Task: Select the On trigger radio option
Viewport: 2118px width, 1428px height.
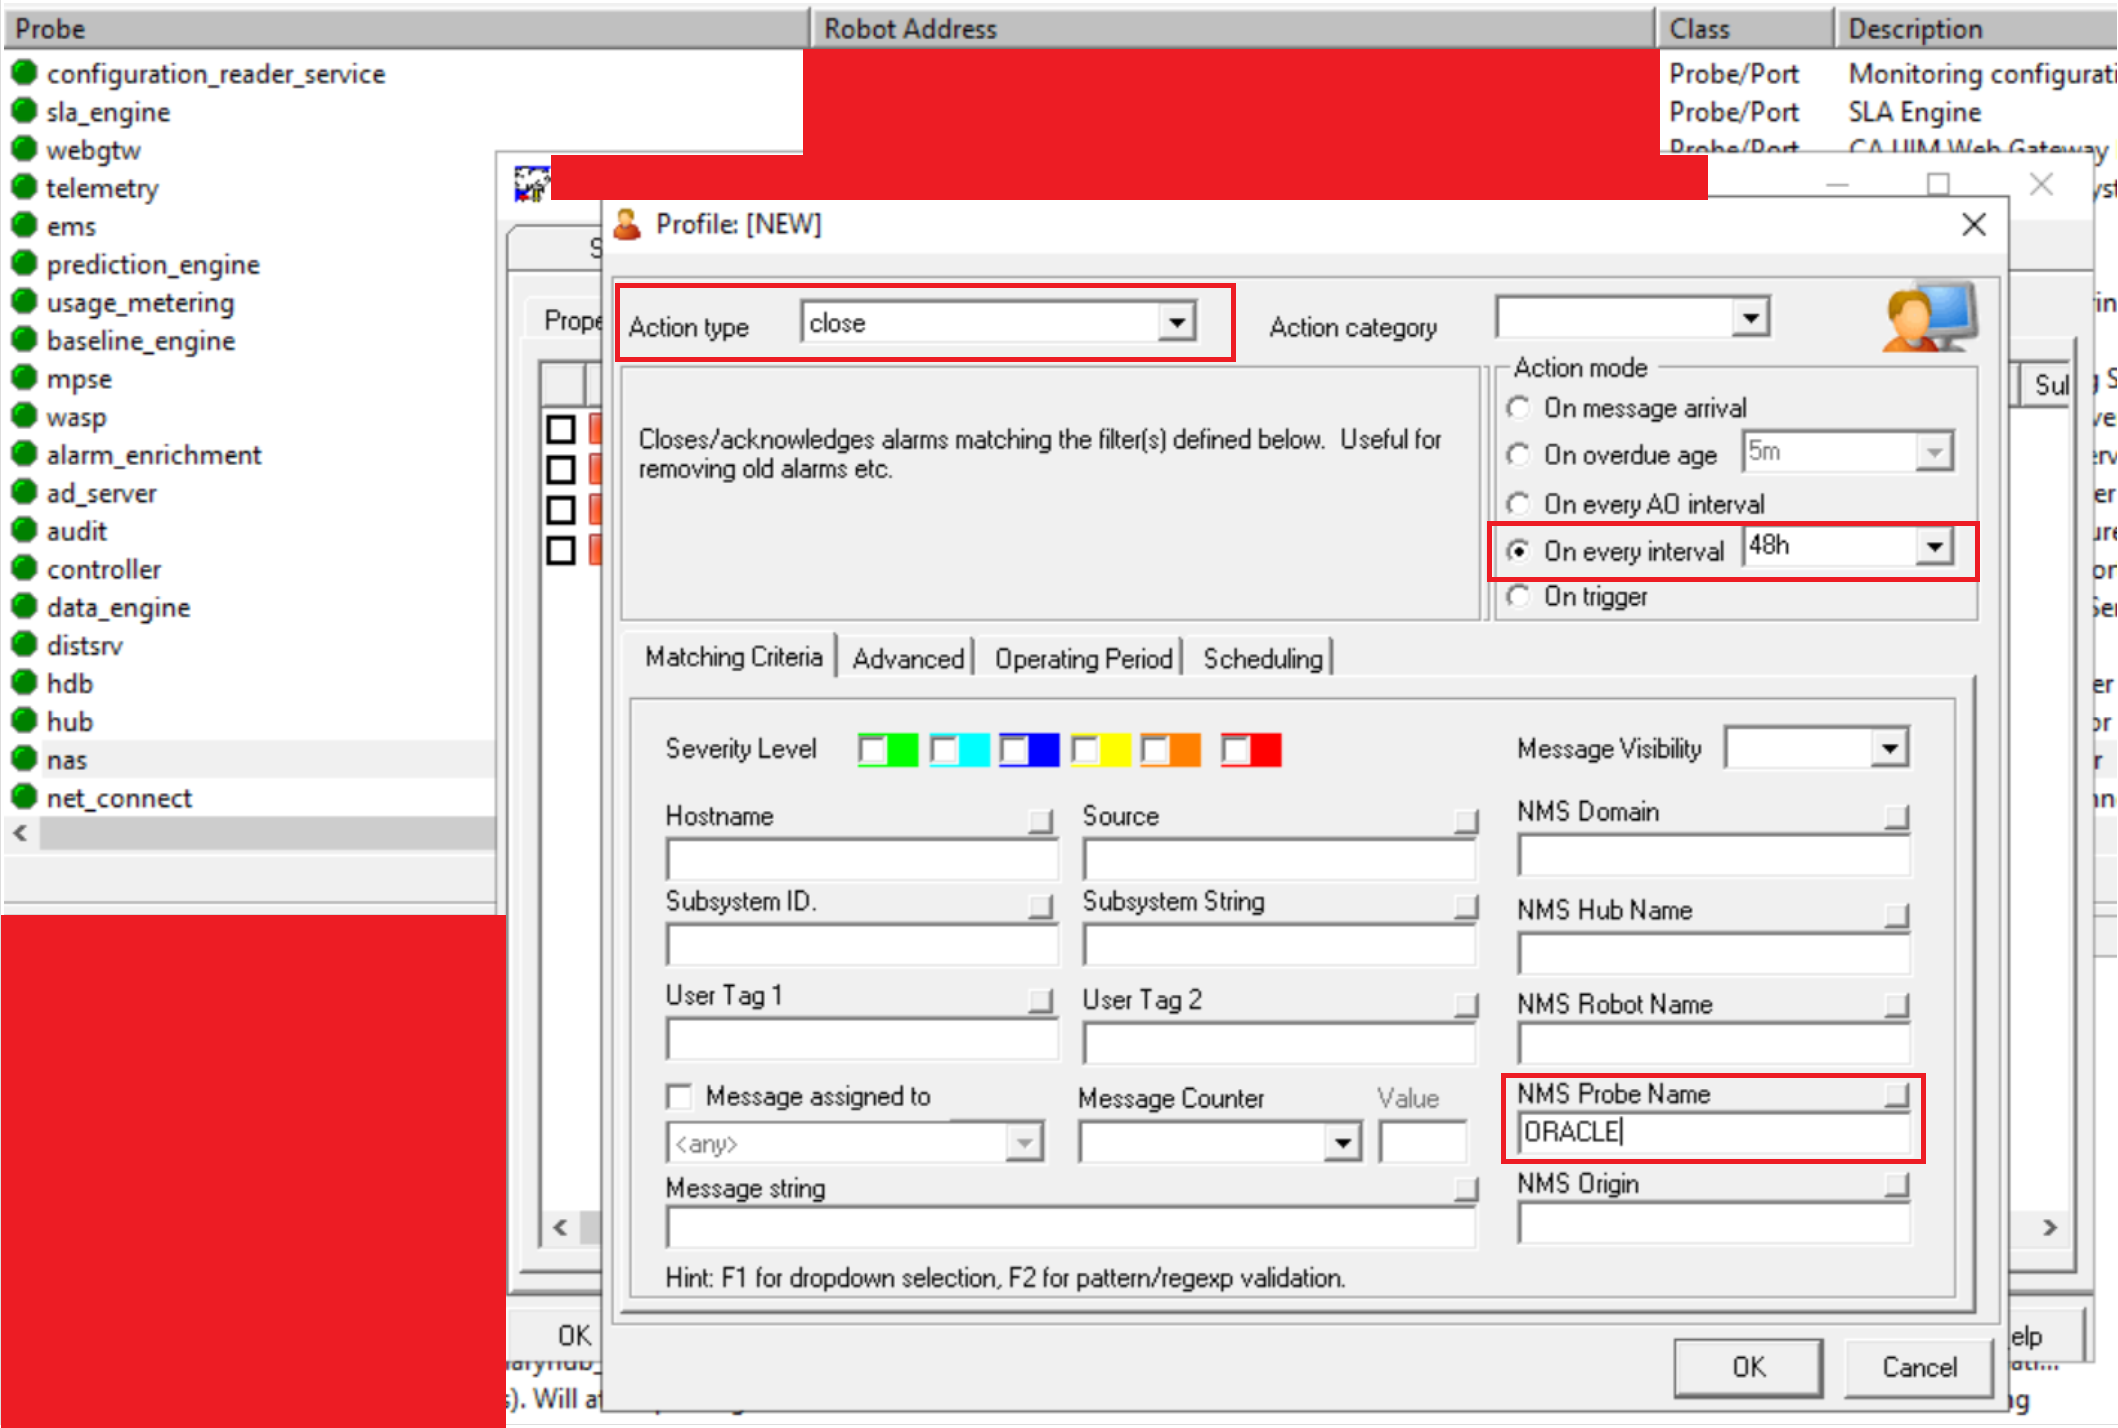Action: [1518, 597]
